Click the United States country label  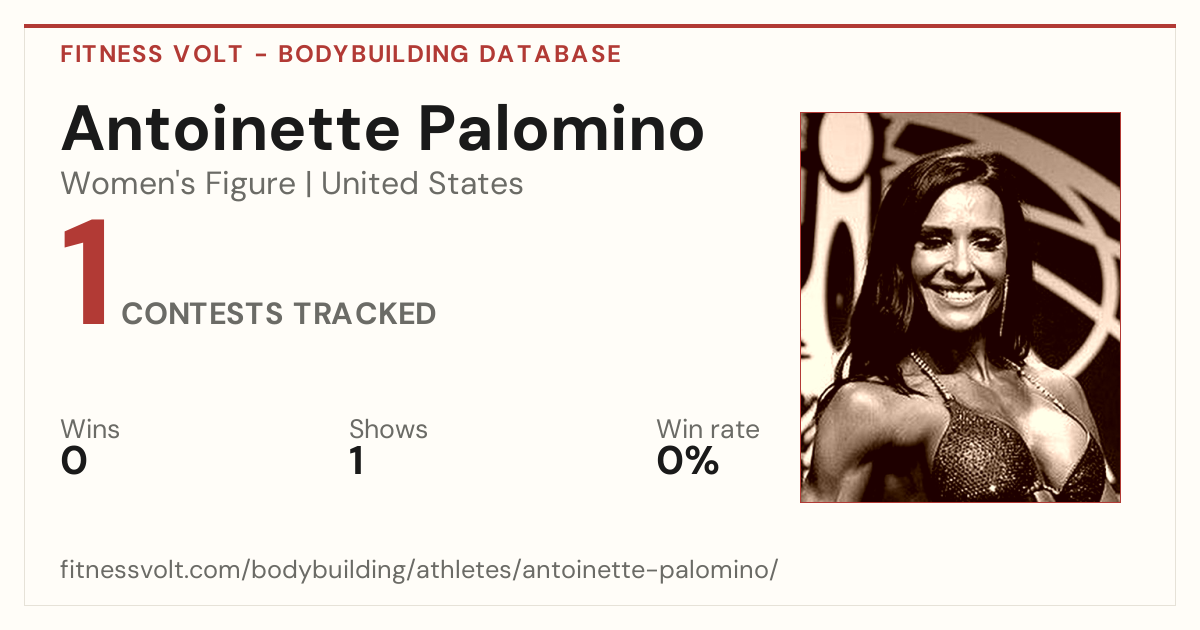tap(422, 184)
